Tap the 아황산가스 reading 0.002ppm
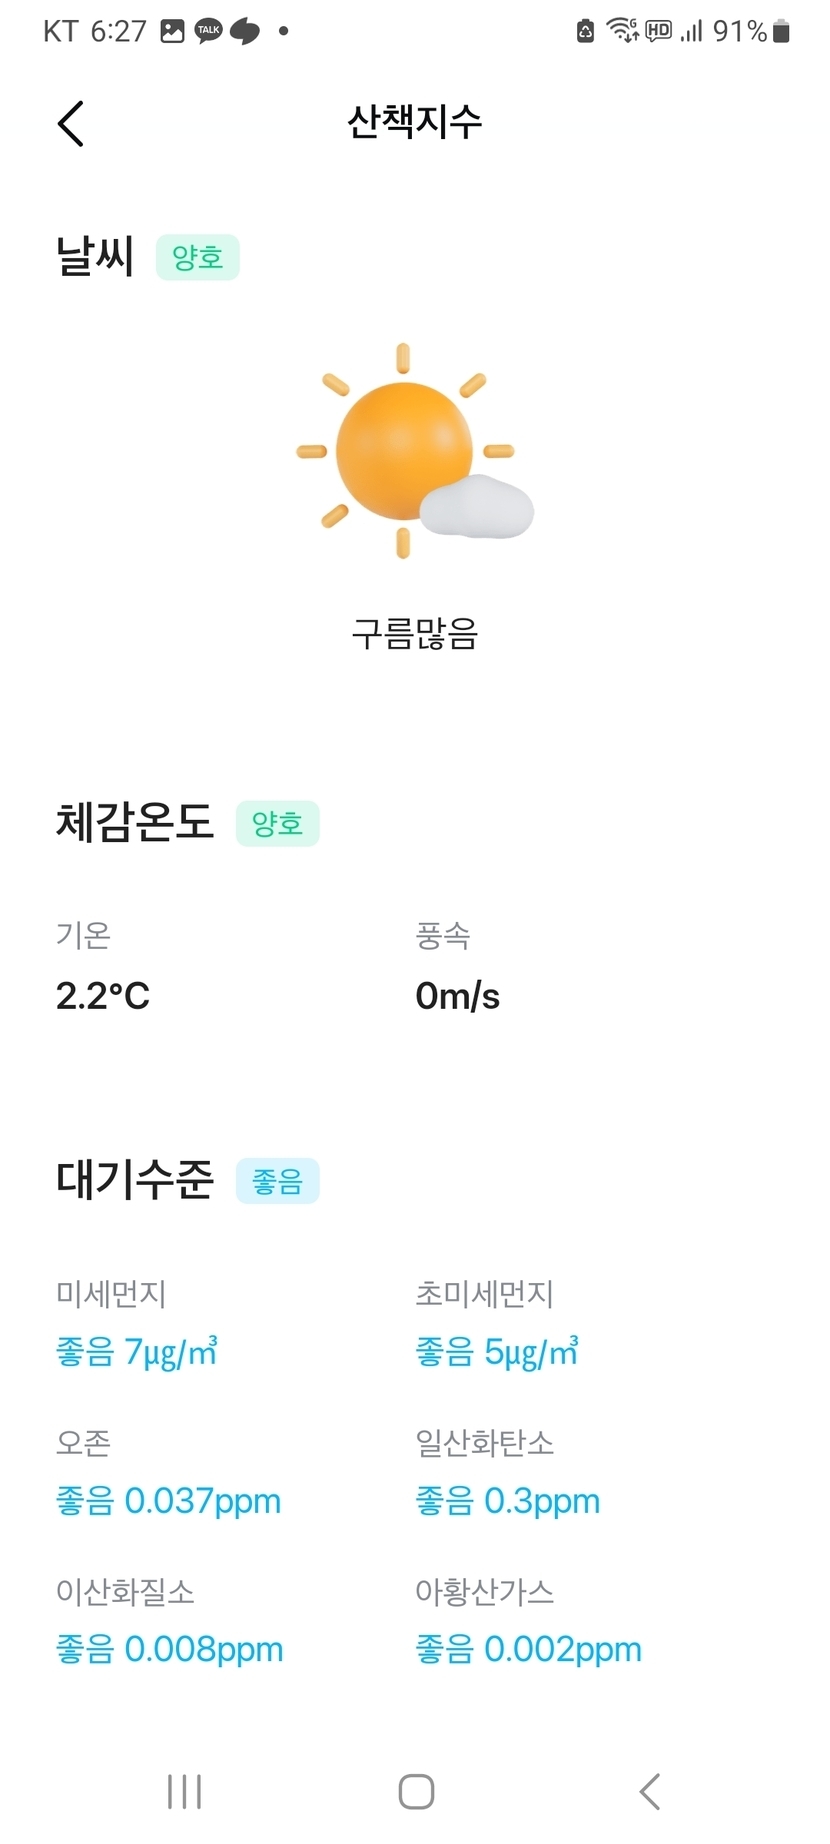This screenshot has height=1844, width=830. point(529,1649)
